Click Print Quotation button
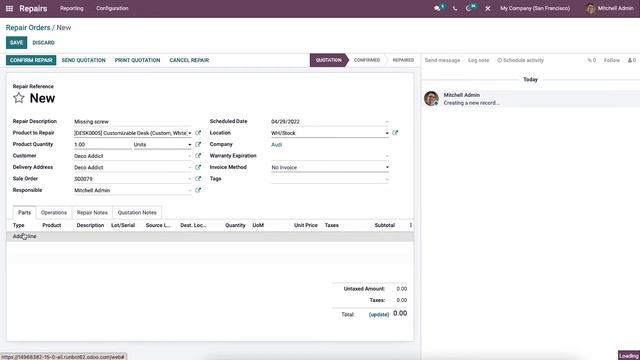The width and height of the screenshot is (640, 360). (138, 60)
